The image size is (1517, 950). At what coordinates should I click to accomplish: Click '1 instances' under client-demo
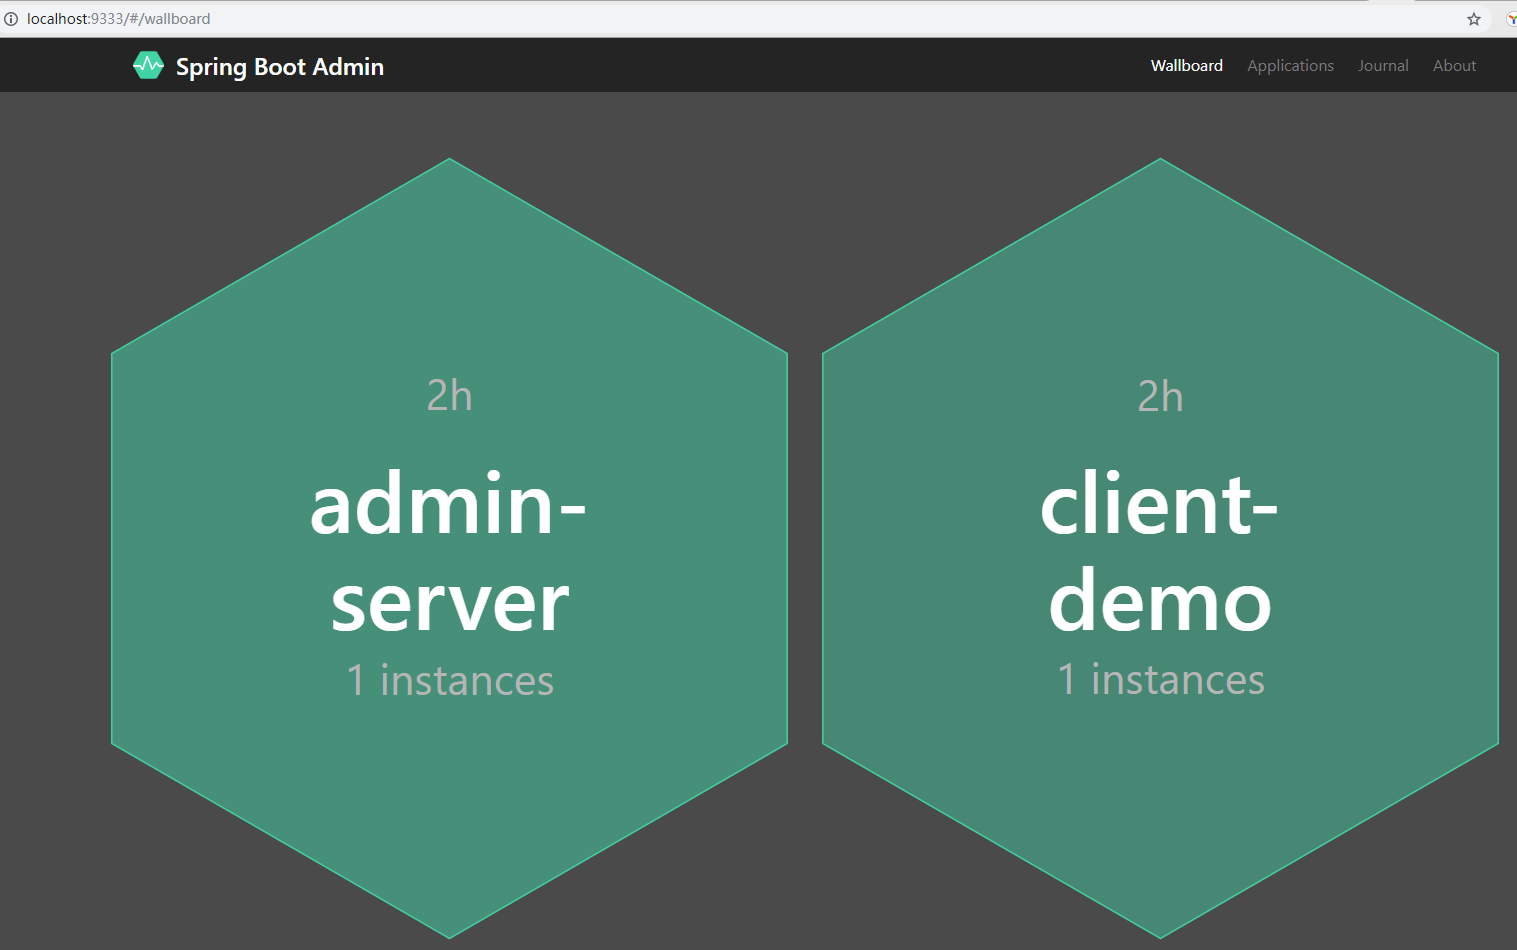1161,679
